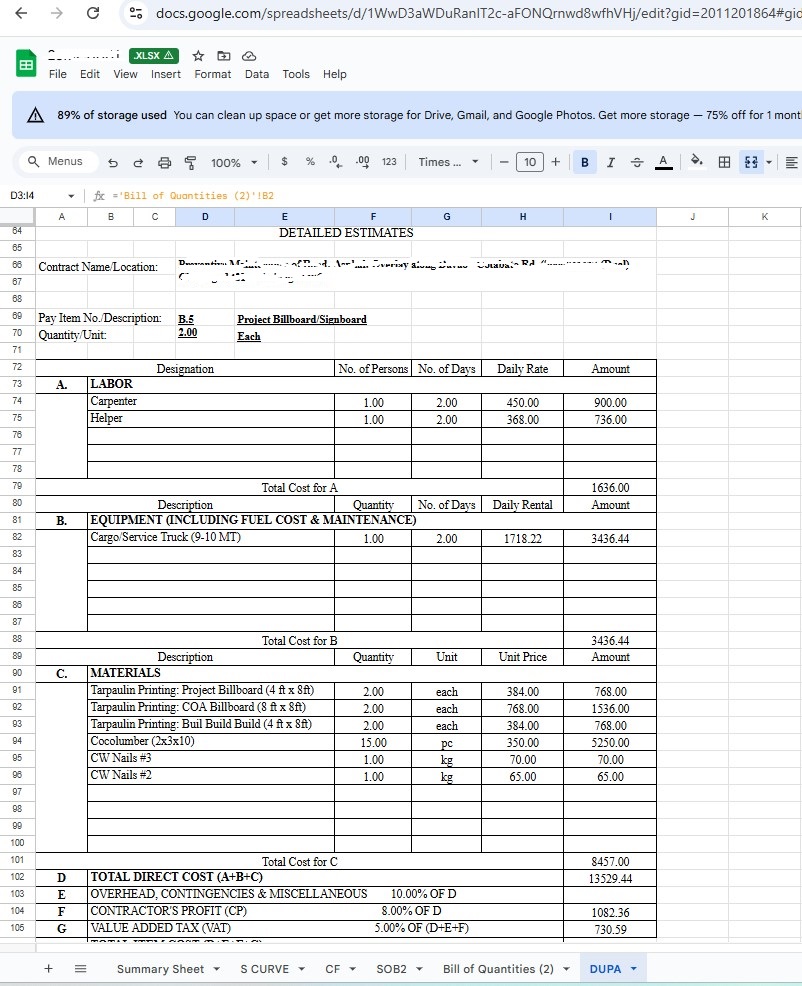Click the Get more storage link

(643, 115)
